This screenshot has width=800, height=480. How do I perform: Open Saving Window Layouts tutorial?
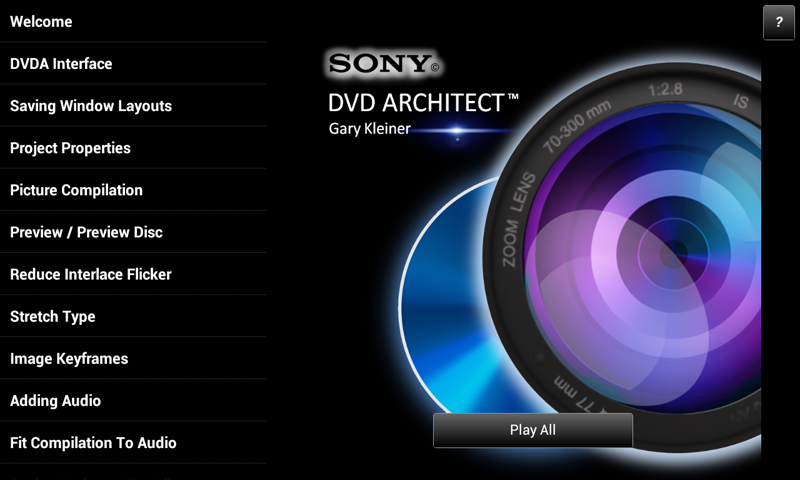click(133, 106)
